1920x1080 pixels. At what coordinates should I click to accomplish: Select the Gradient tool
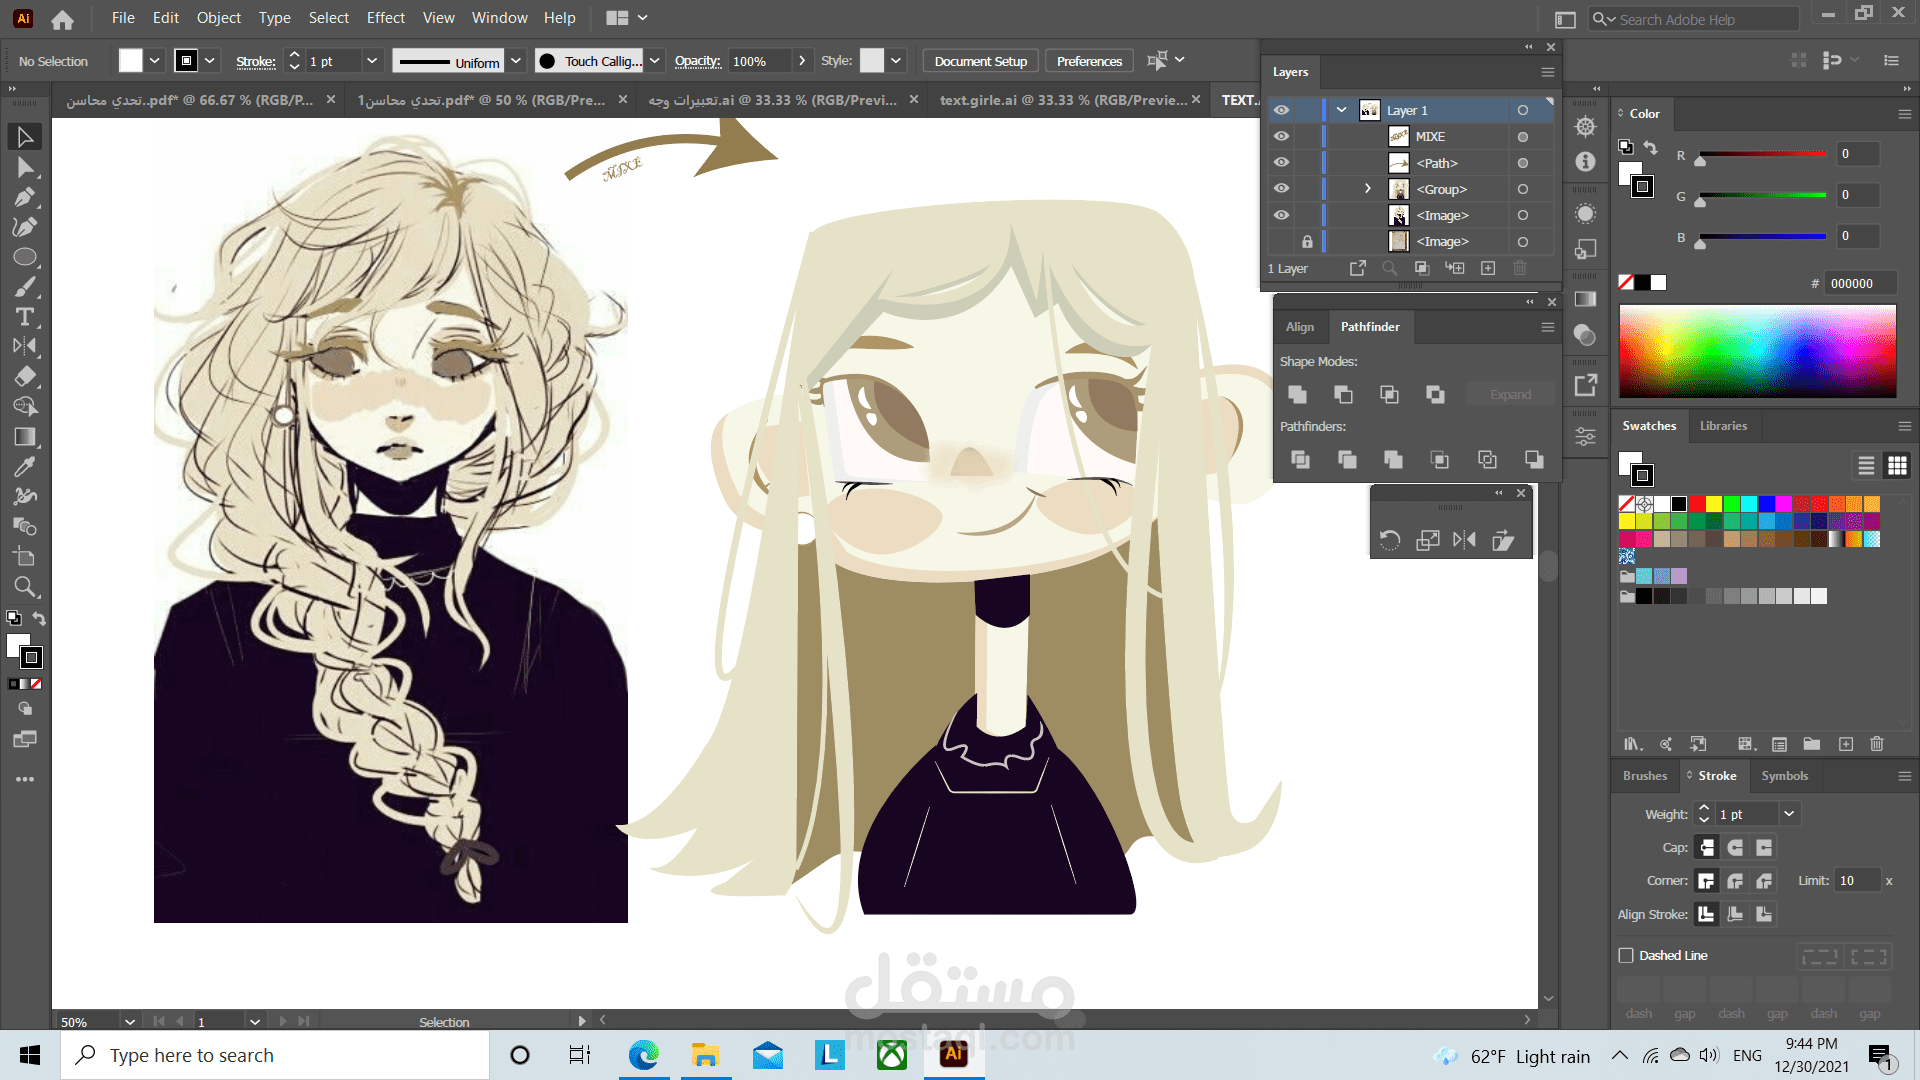tap(25, 437)
